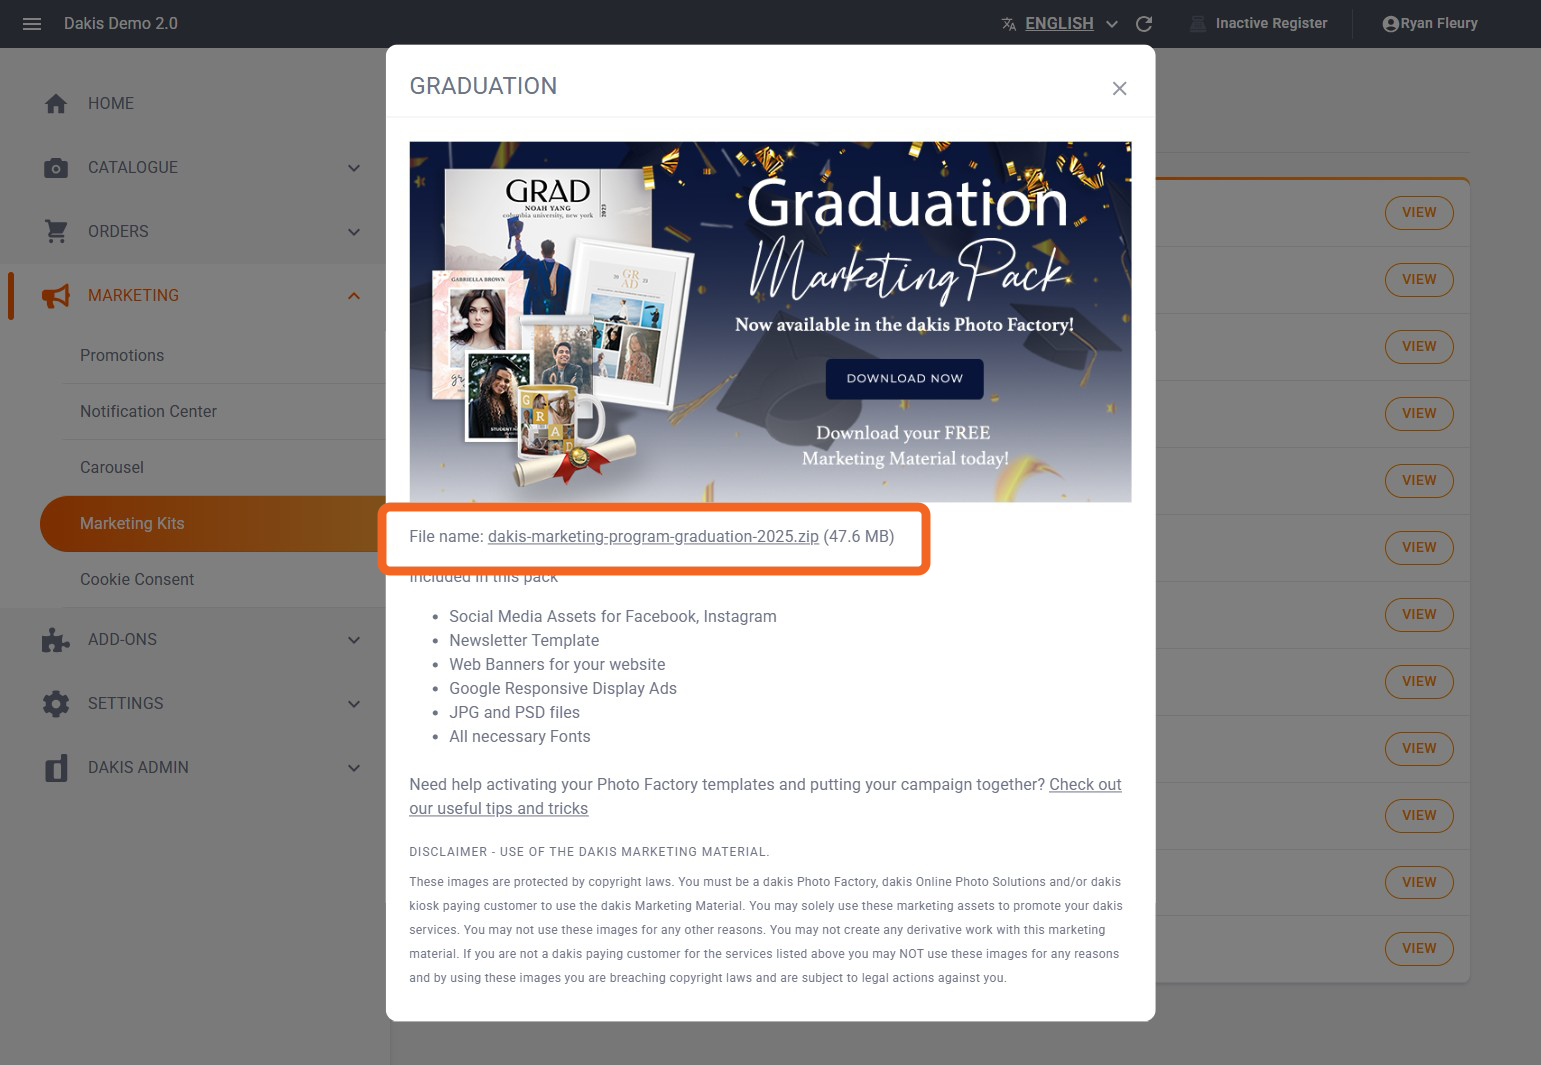
Task: Click 'Web Banners for your website' item
Action: 557,664
